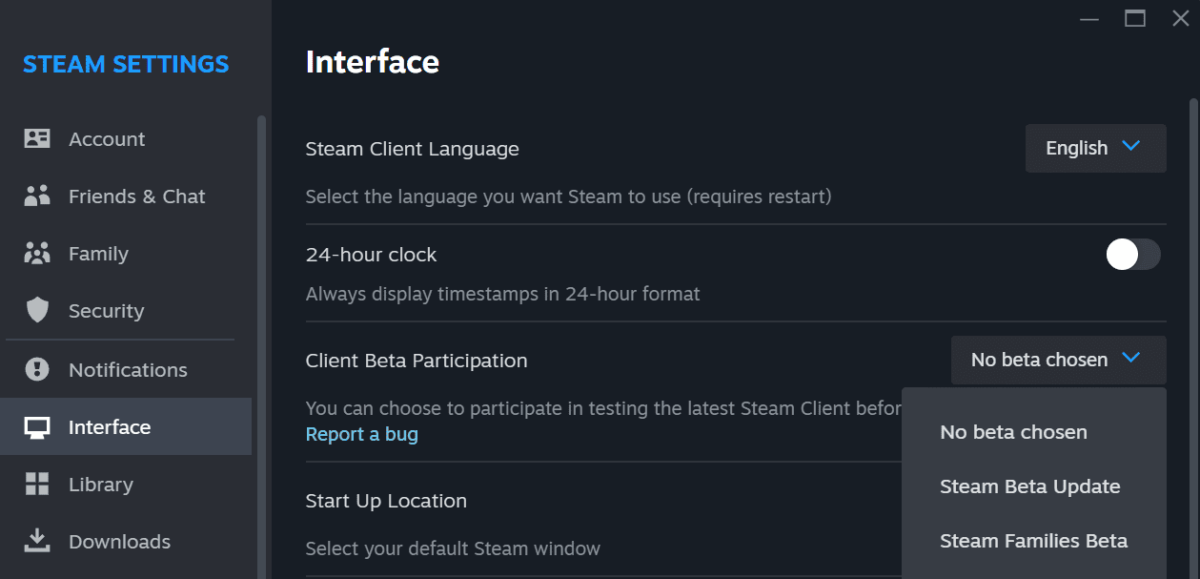
Task: Minimize the Steam Settings window
Action: (1088, 19)
